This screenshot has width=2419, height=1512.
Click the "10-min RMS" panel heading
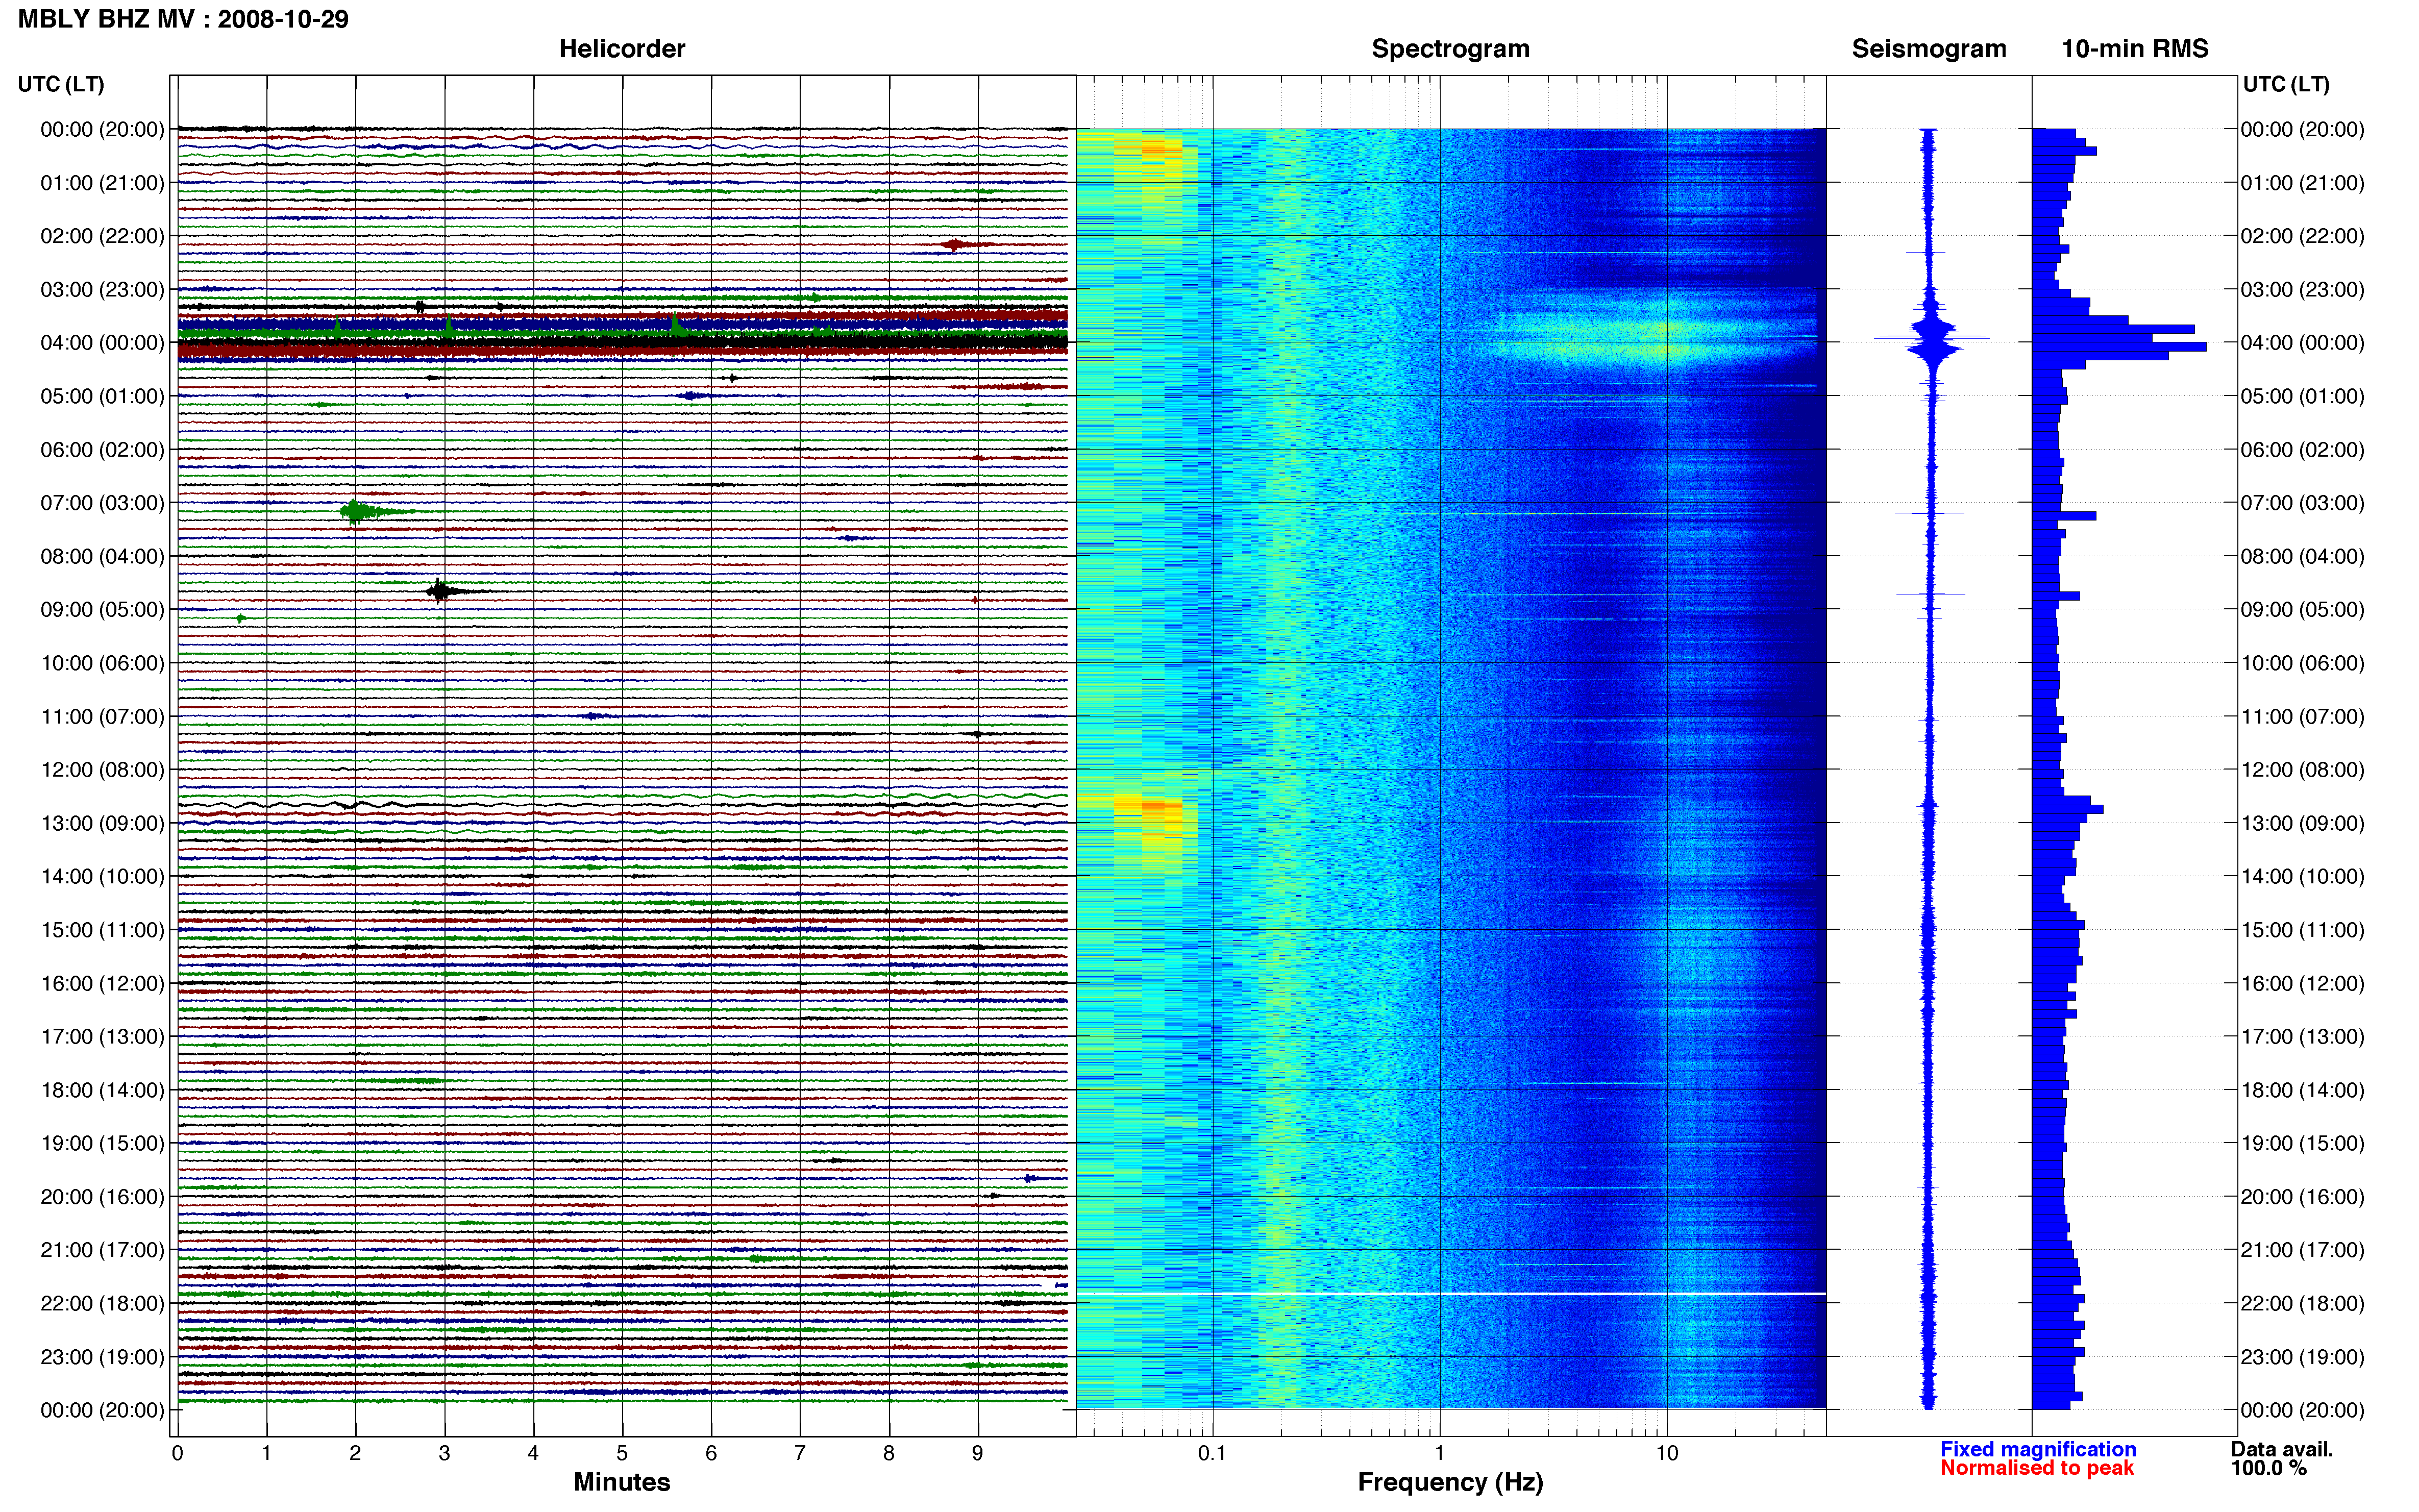pos(2134,48)
